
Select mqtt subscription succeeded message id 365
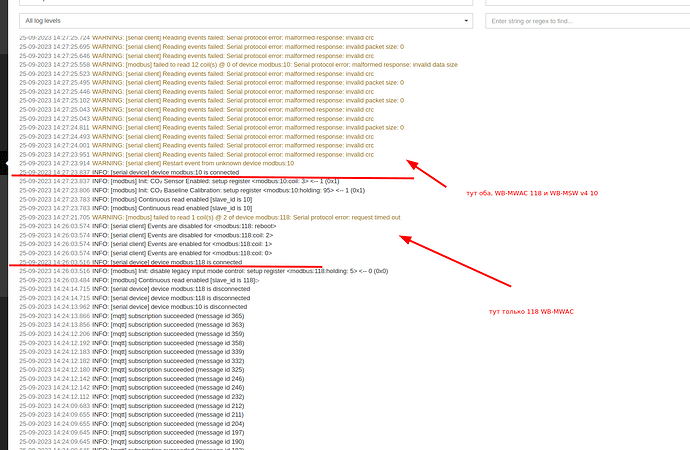[x=132, y=316]
